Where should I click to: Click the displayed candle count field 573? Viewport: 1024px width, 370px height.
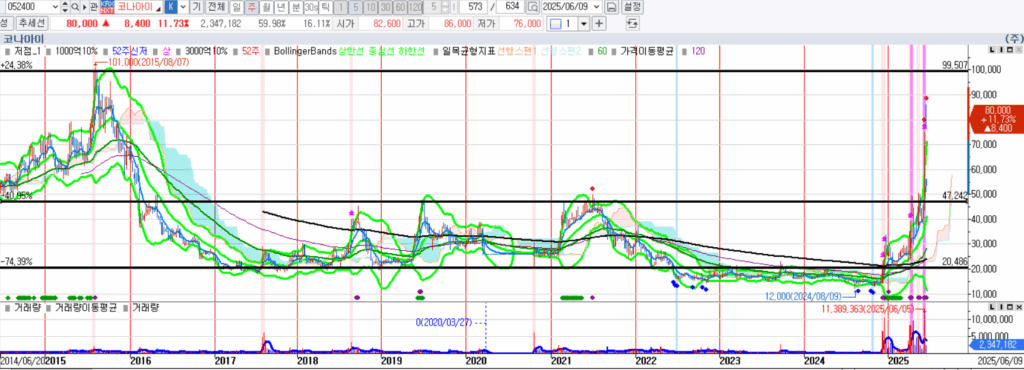click(474, 7)
